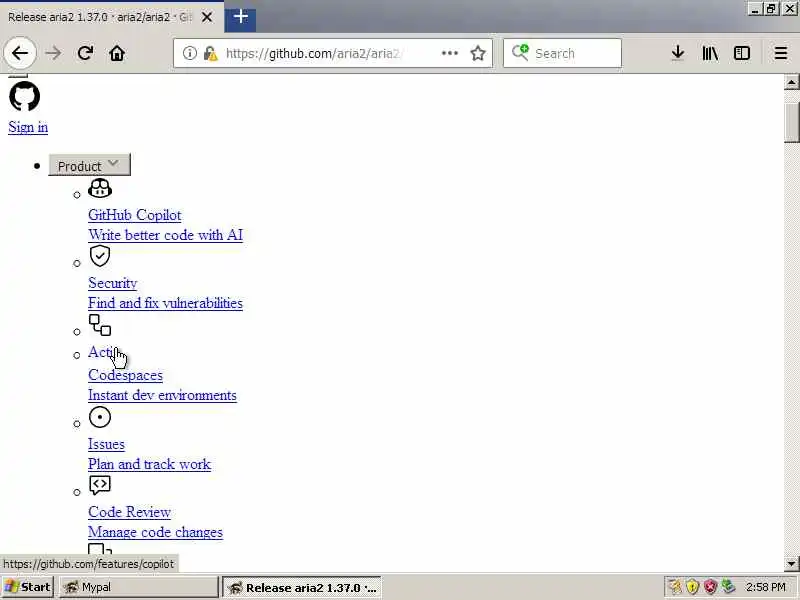
Task: Close the Release aria2 1.37.0 tab
Action: click(x=207, y=17)
